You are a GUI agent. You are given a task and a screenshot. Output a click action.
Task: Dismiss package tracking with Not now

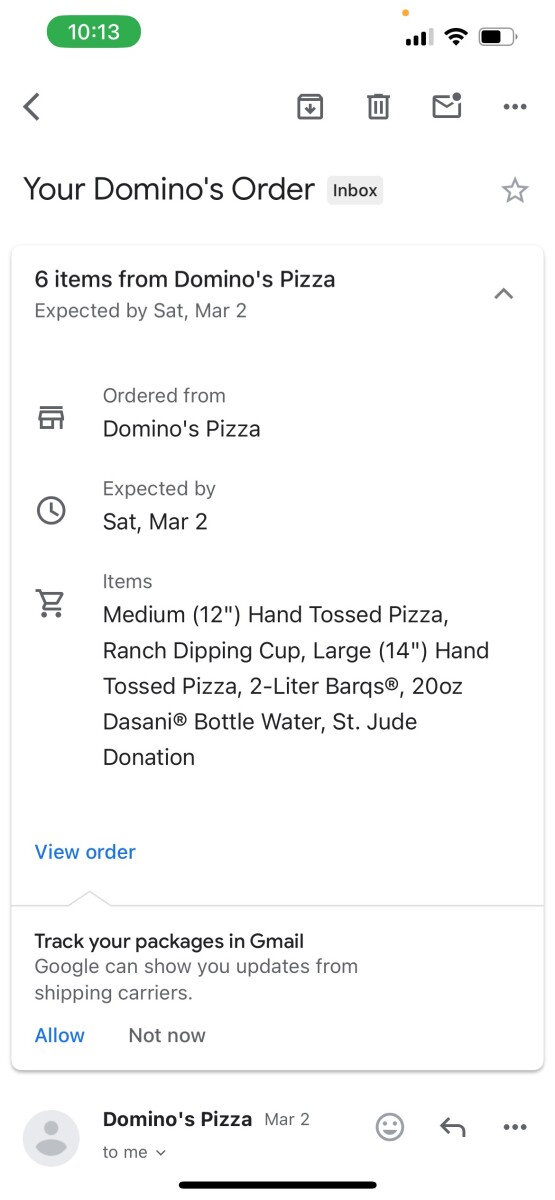coord(167,1035)
